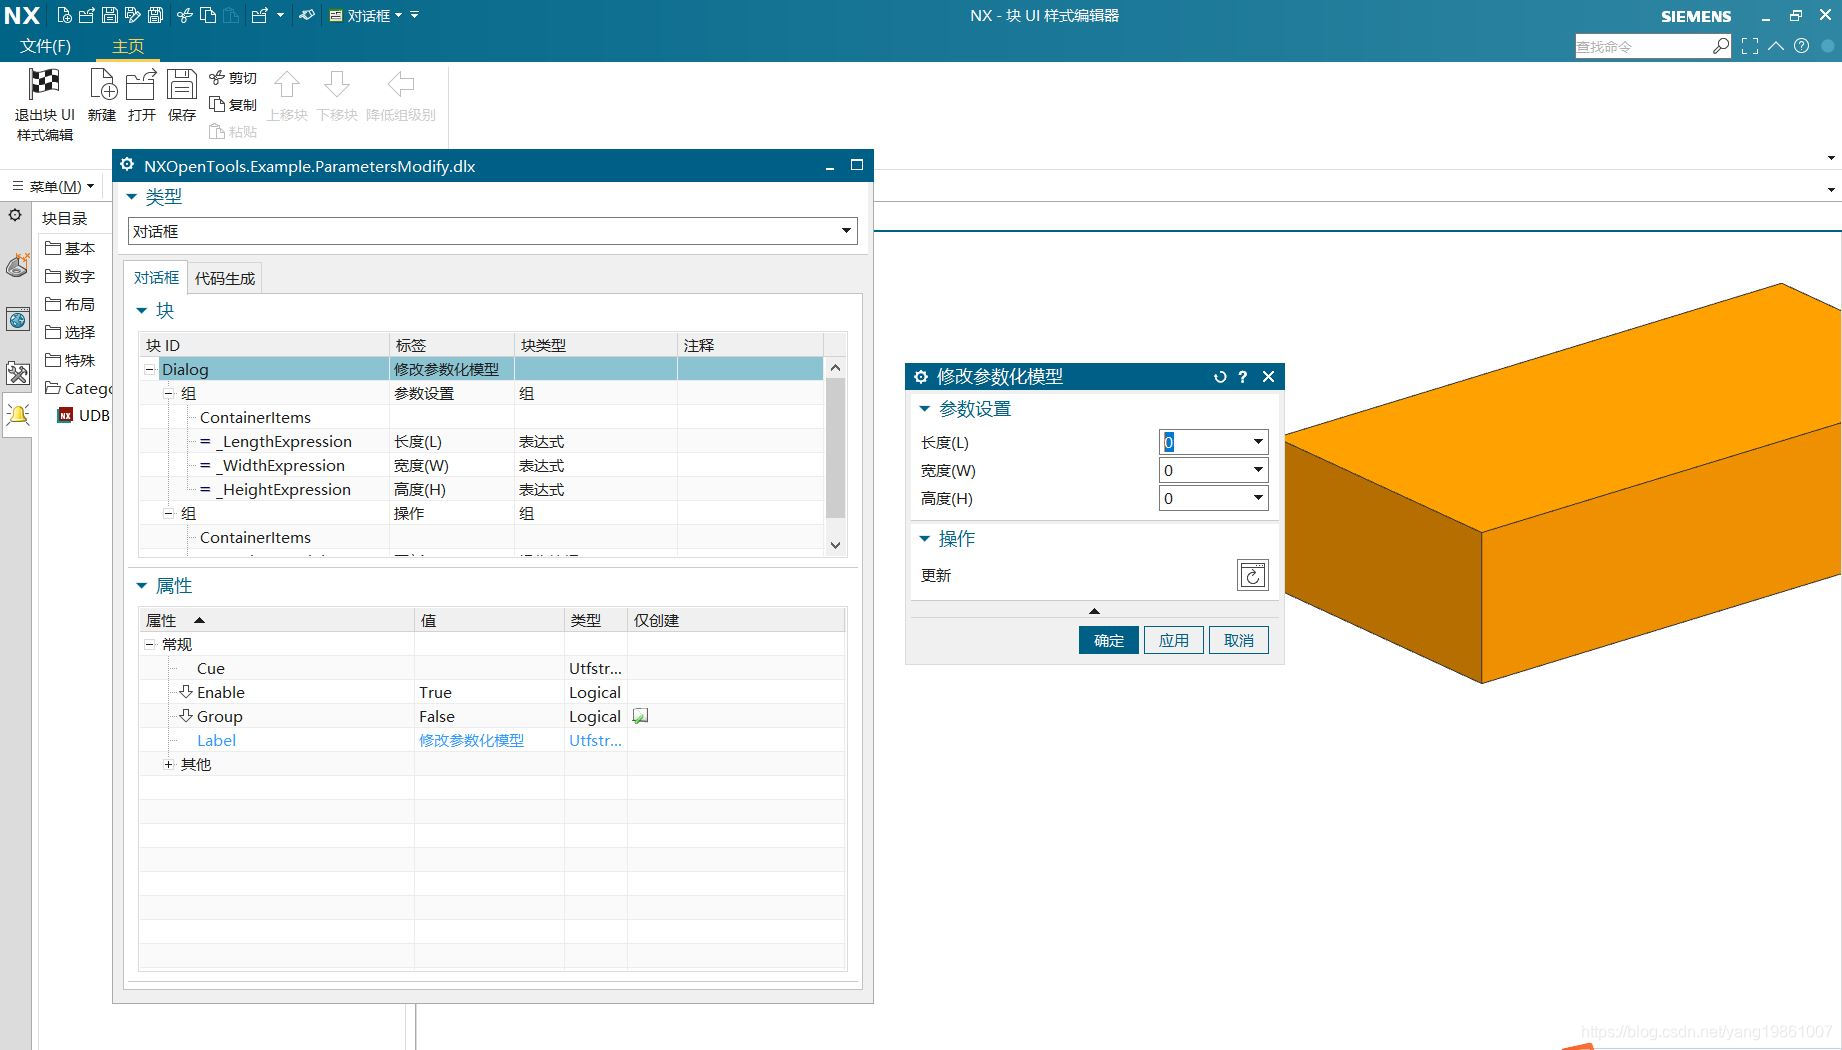Screen dimensions: 1842x1050
Task: Click the 取消 button
Action: 1239,640
